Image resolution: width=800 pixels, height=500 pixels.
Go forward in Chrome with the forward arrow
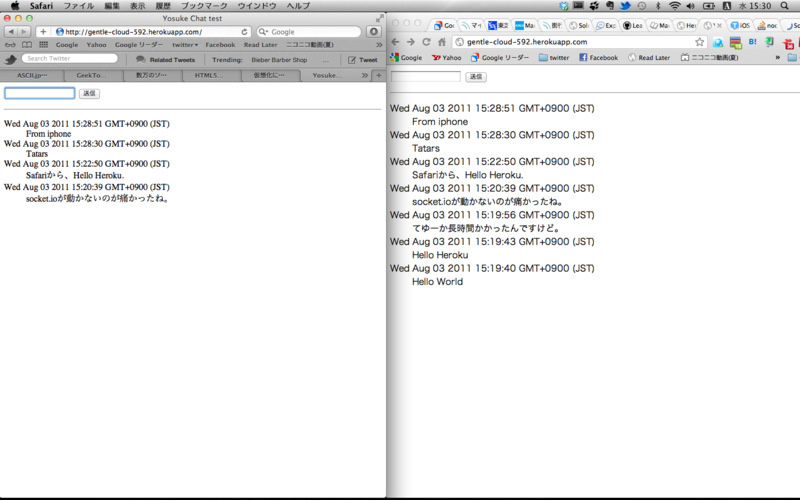(411, 42)
